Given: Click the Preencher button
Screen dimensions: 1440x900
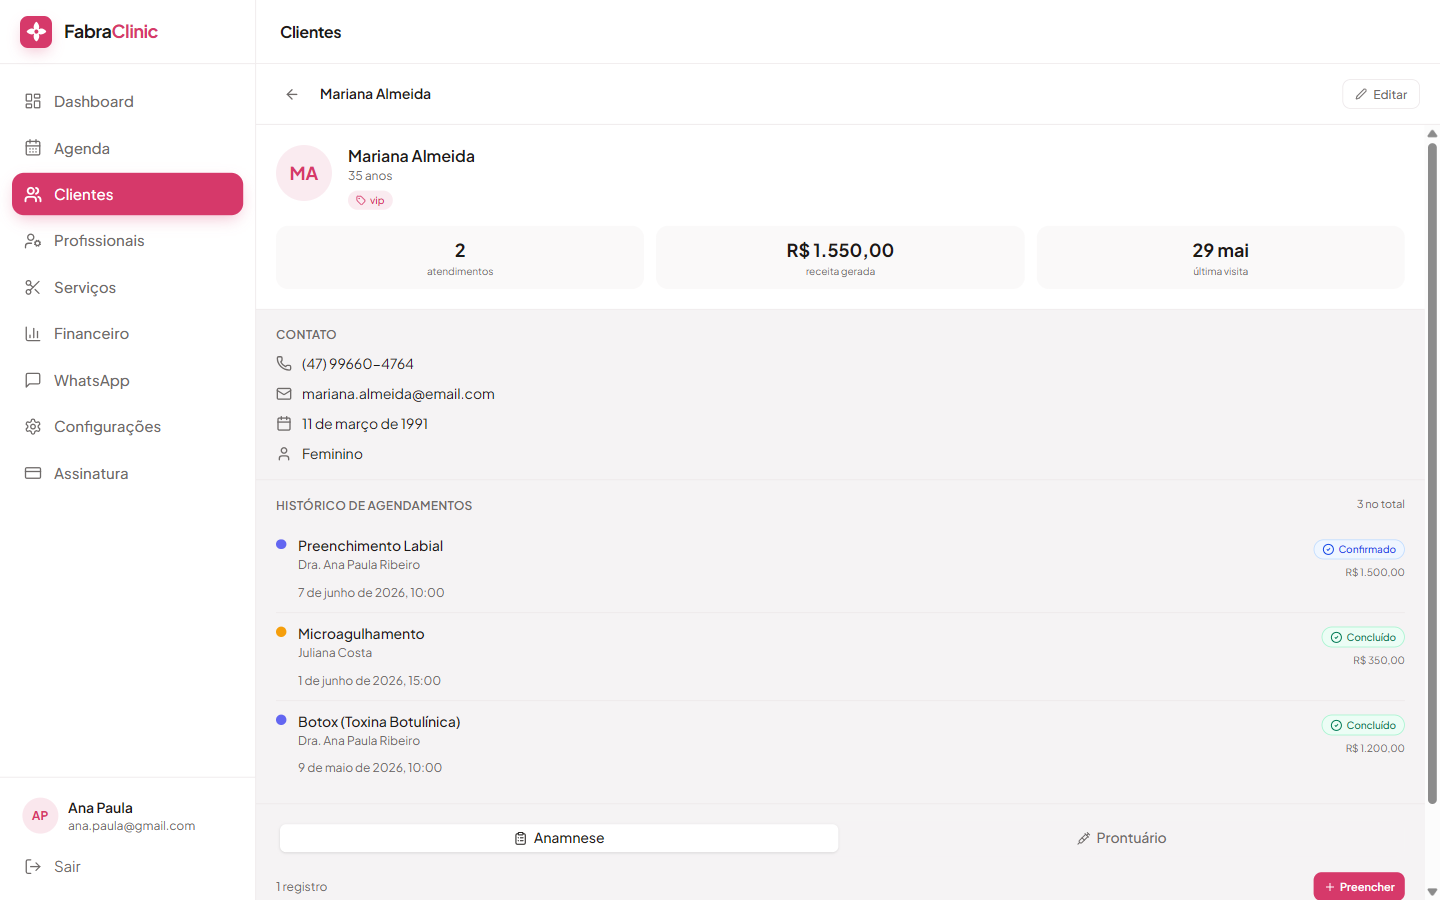Looking at the screenshot, I should tap(1359, 887).
